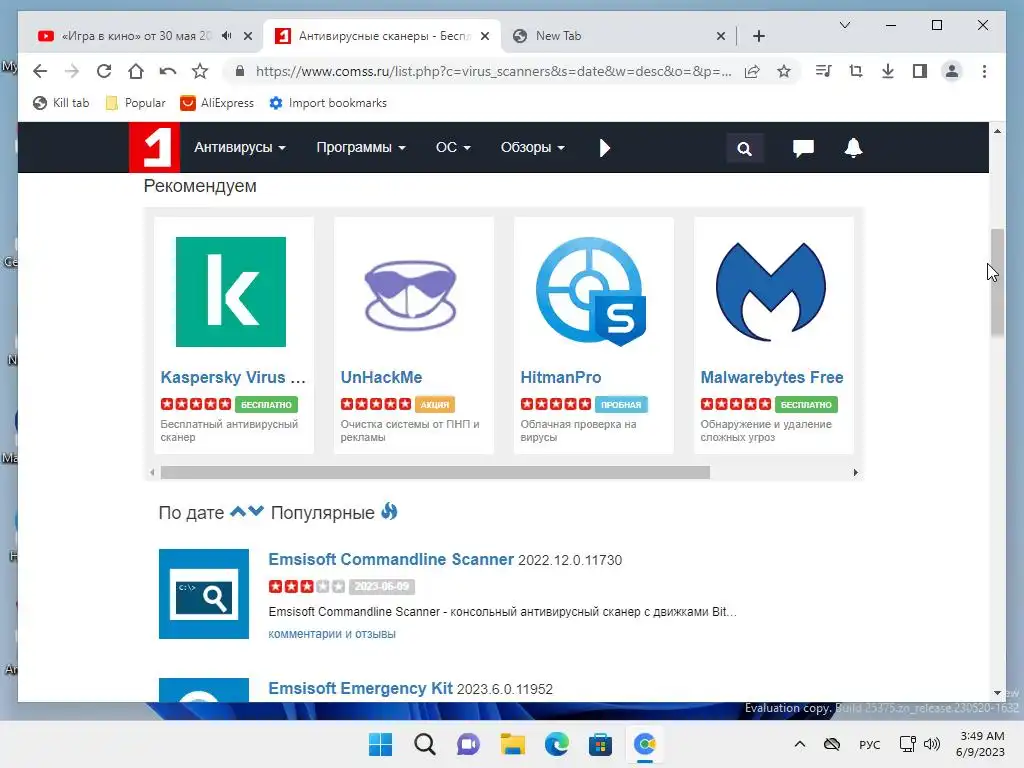Click the star icon left of address bar

[x=200, y=71]
